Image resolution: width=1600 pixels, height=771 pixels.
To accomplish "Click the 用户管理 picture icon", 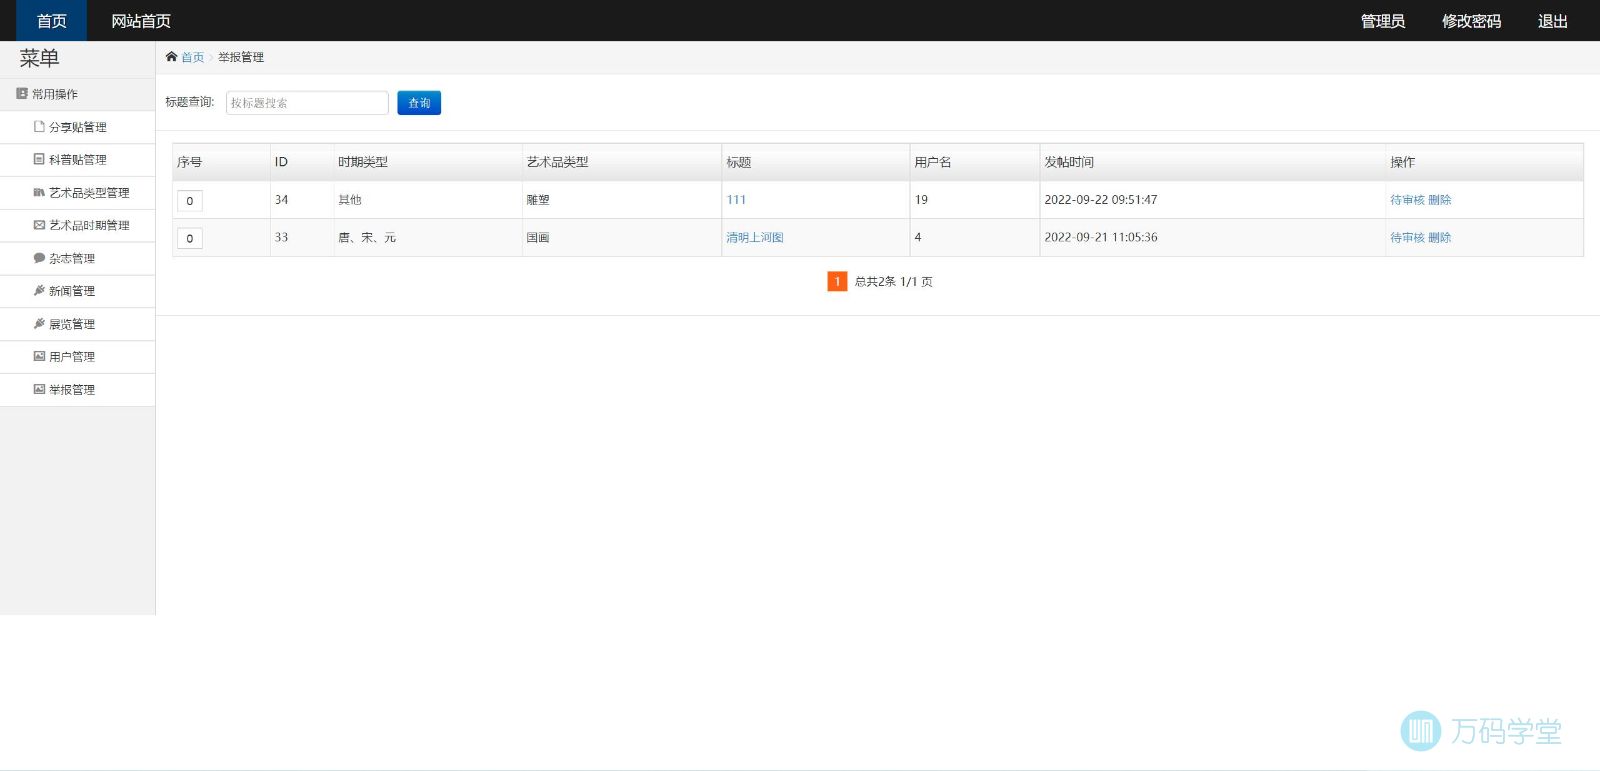I will pyautogui.click(x=39, y=356).
